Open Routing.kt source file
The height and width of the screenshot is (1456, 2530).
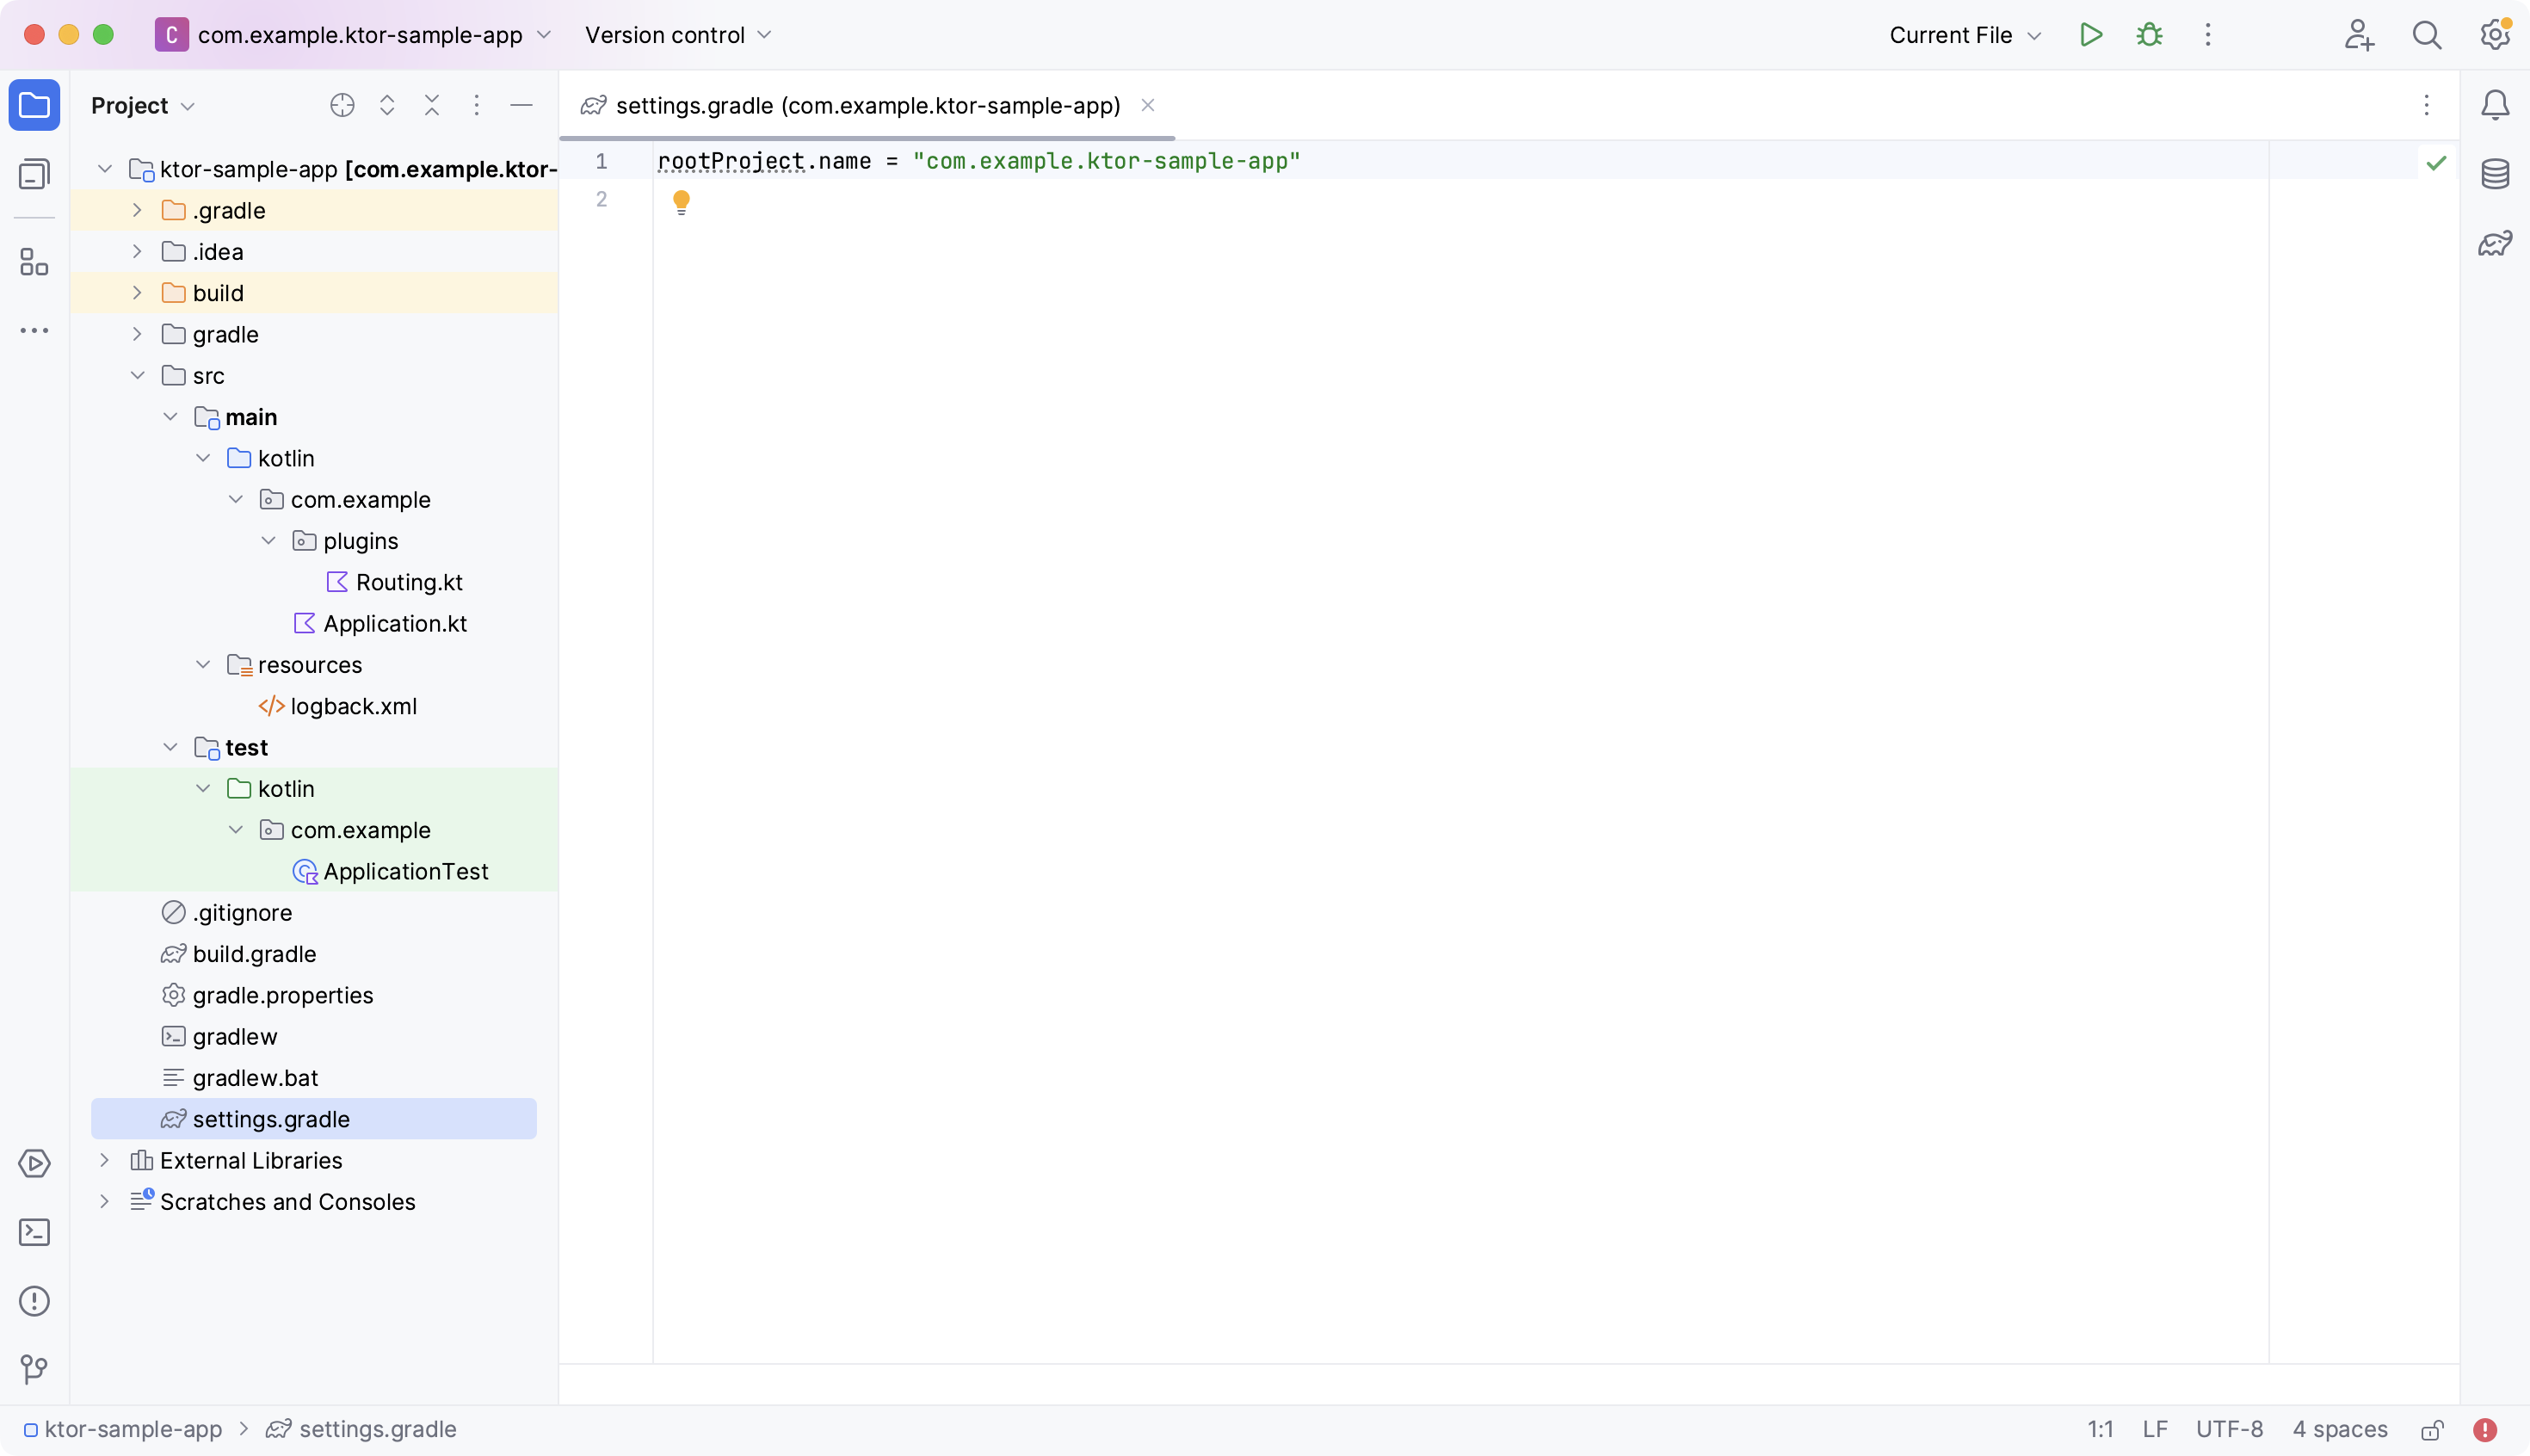click(x=409, y=582)
